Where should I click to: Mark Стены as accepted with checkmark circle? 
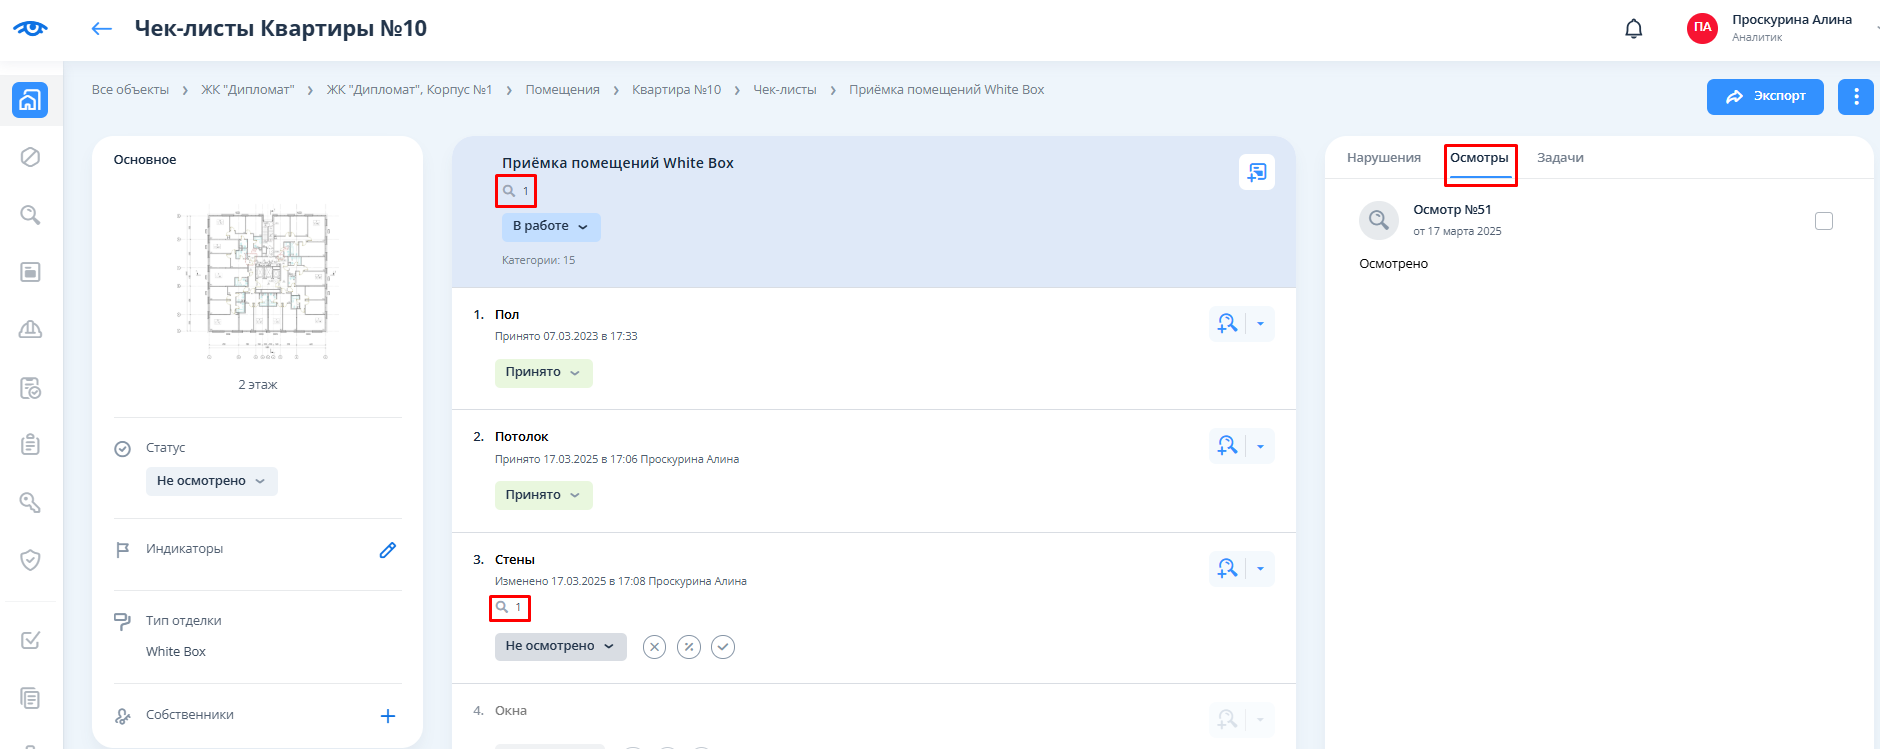pos(723,647)
